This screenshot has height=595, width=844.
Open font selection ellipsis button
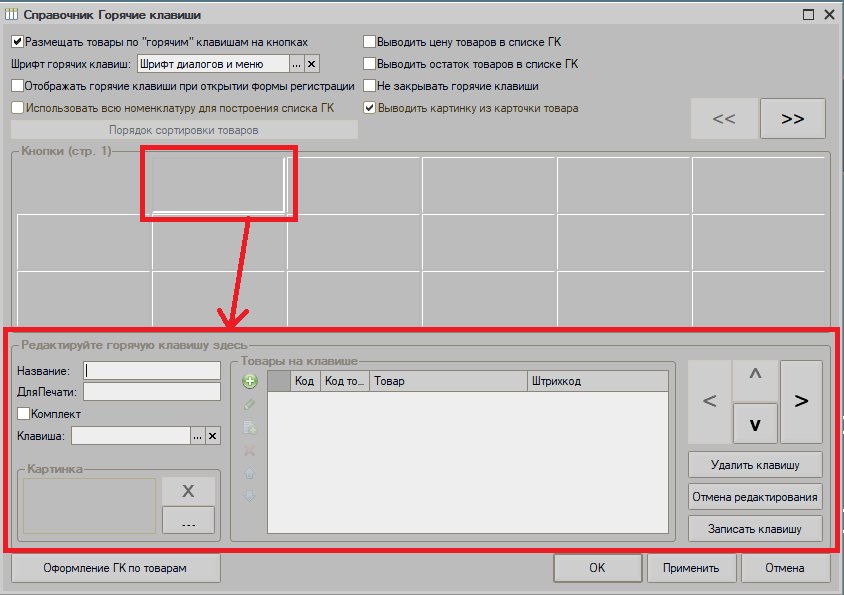296,64
